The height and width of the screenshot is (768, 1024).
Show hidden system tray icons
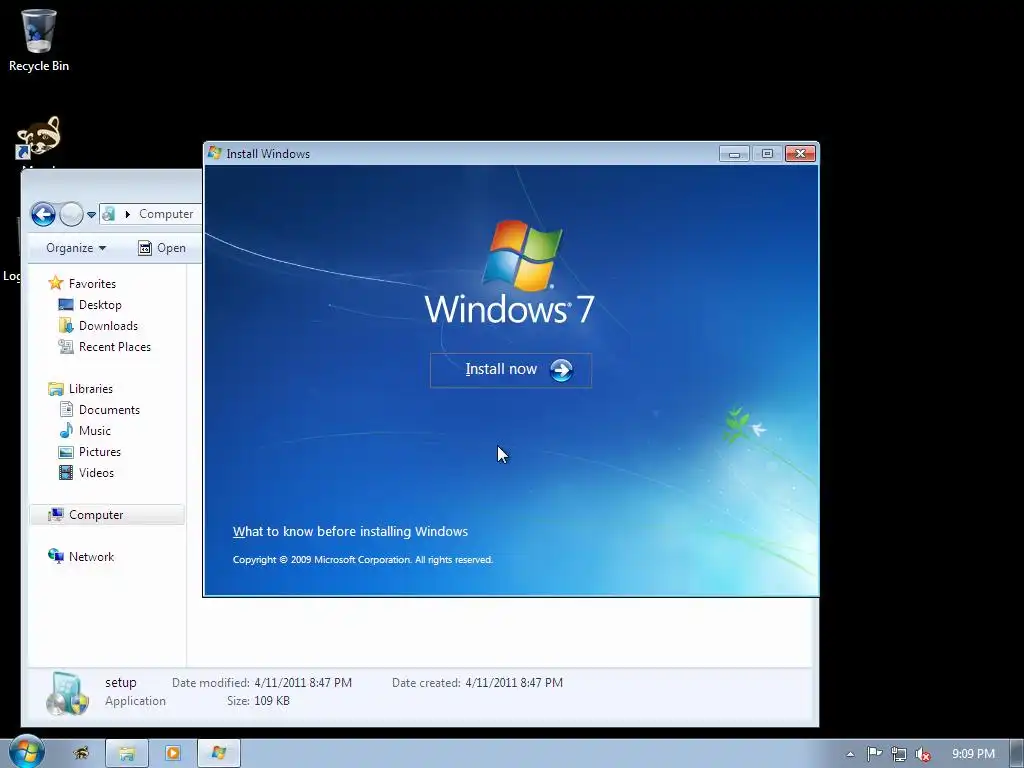pos(850,754)
